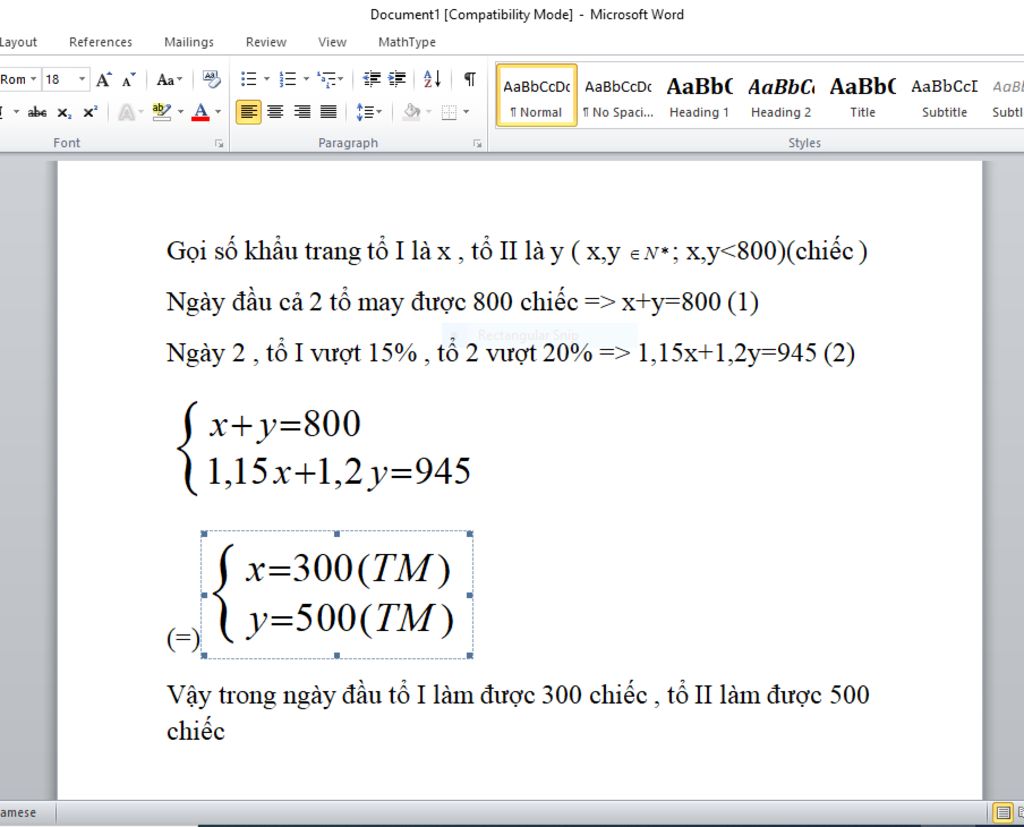1024x827 pixels.
Task: Apply strikethrough with the abc icon
Action: click(37, 112)
